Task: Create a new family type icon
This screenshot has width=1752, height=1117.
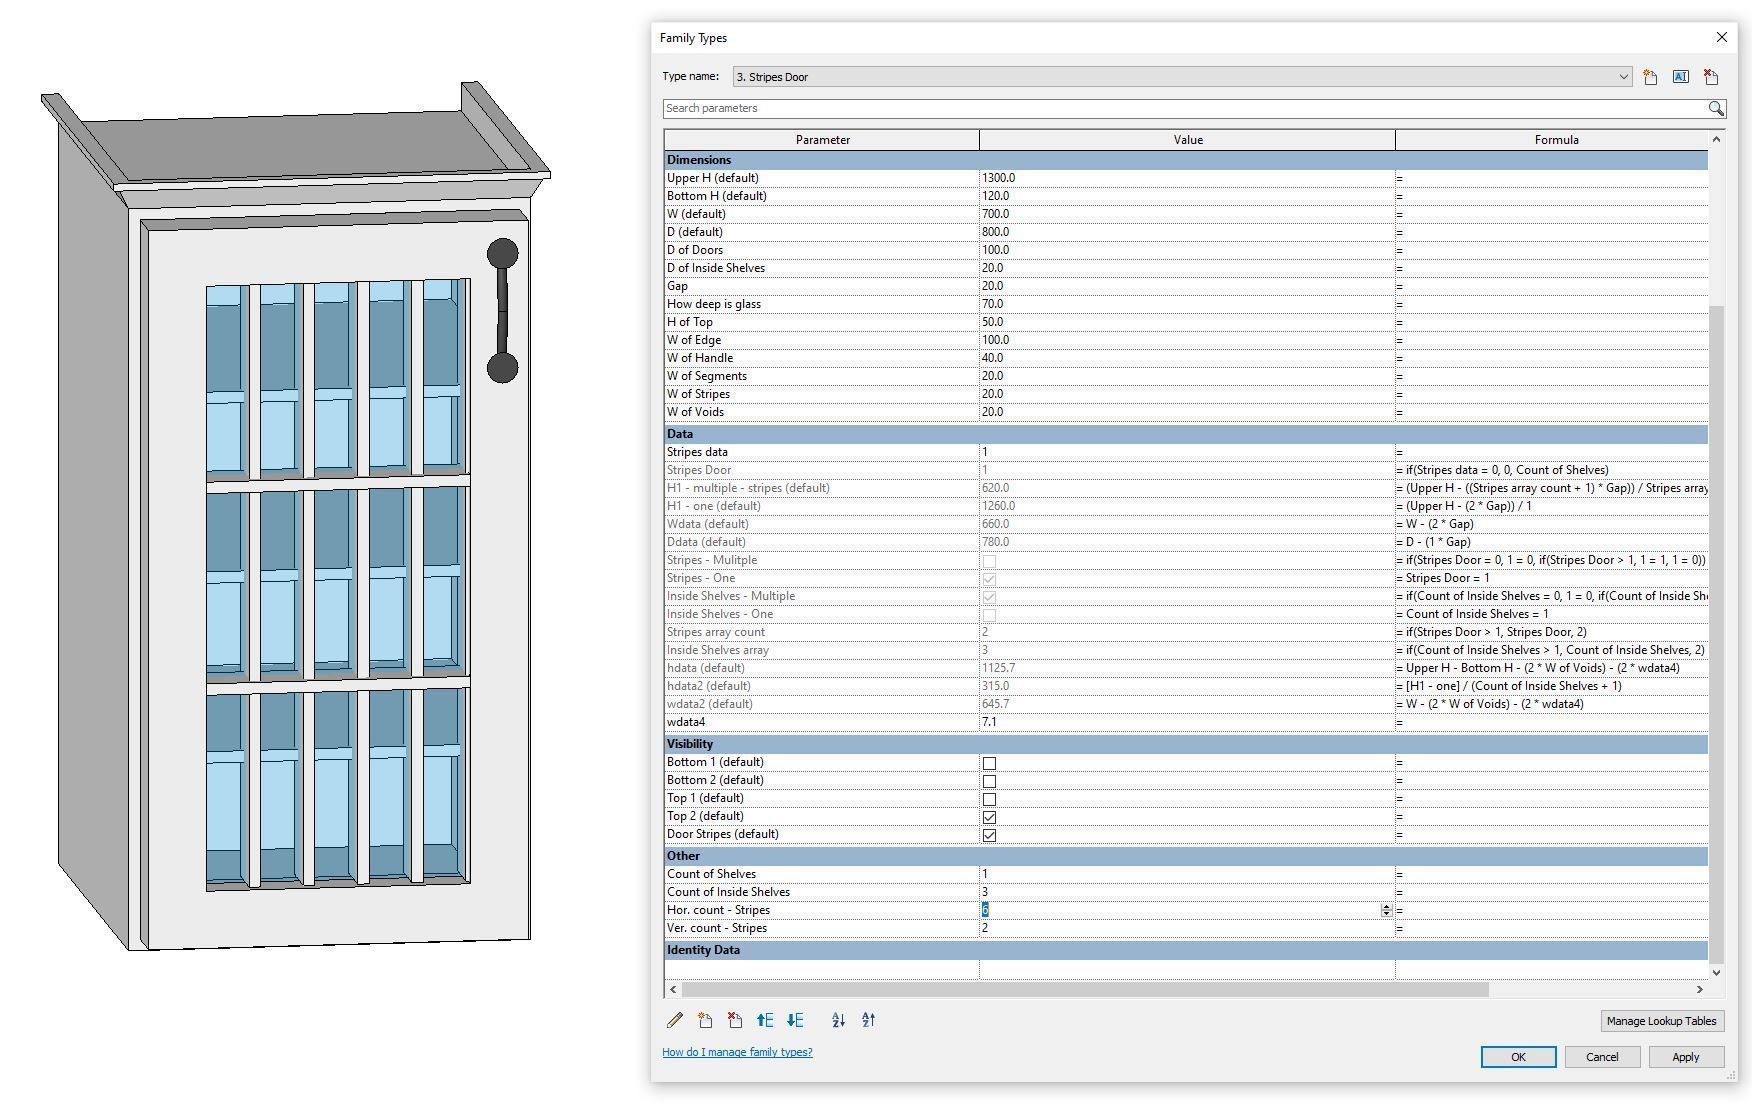Action: [x=1650, y=77]
